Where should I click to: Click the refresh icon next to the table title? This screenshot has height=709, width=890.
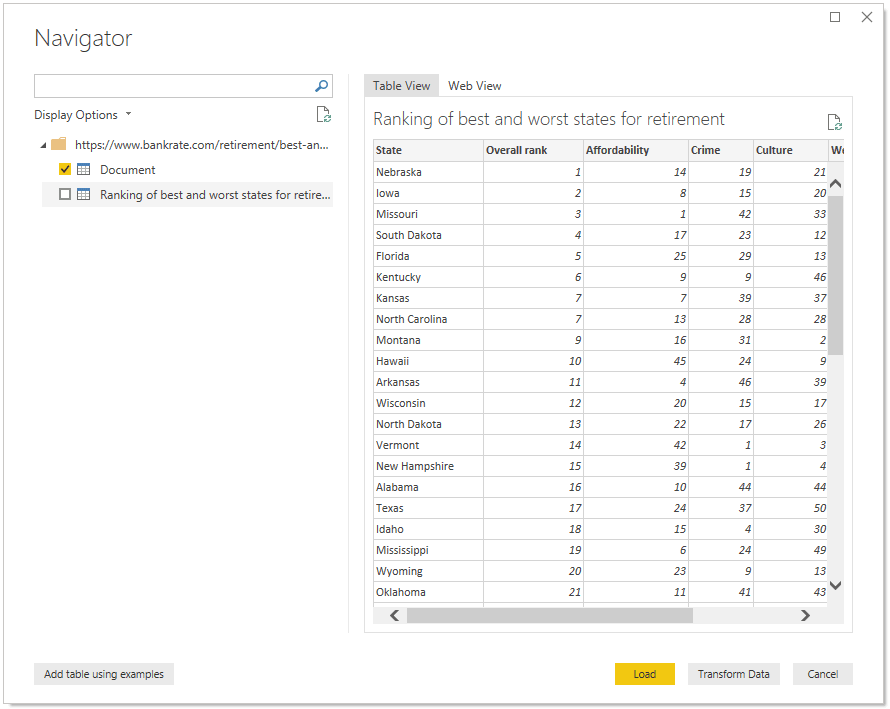(835, 121)
